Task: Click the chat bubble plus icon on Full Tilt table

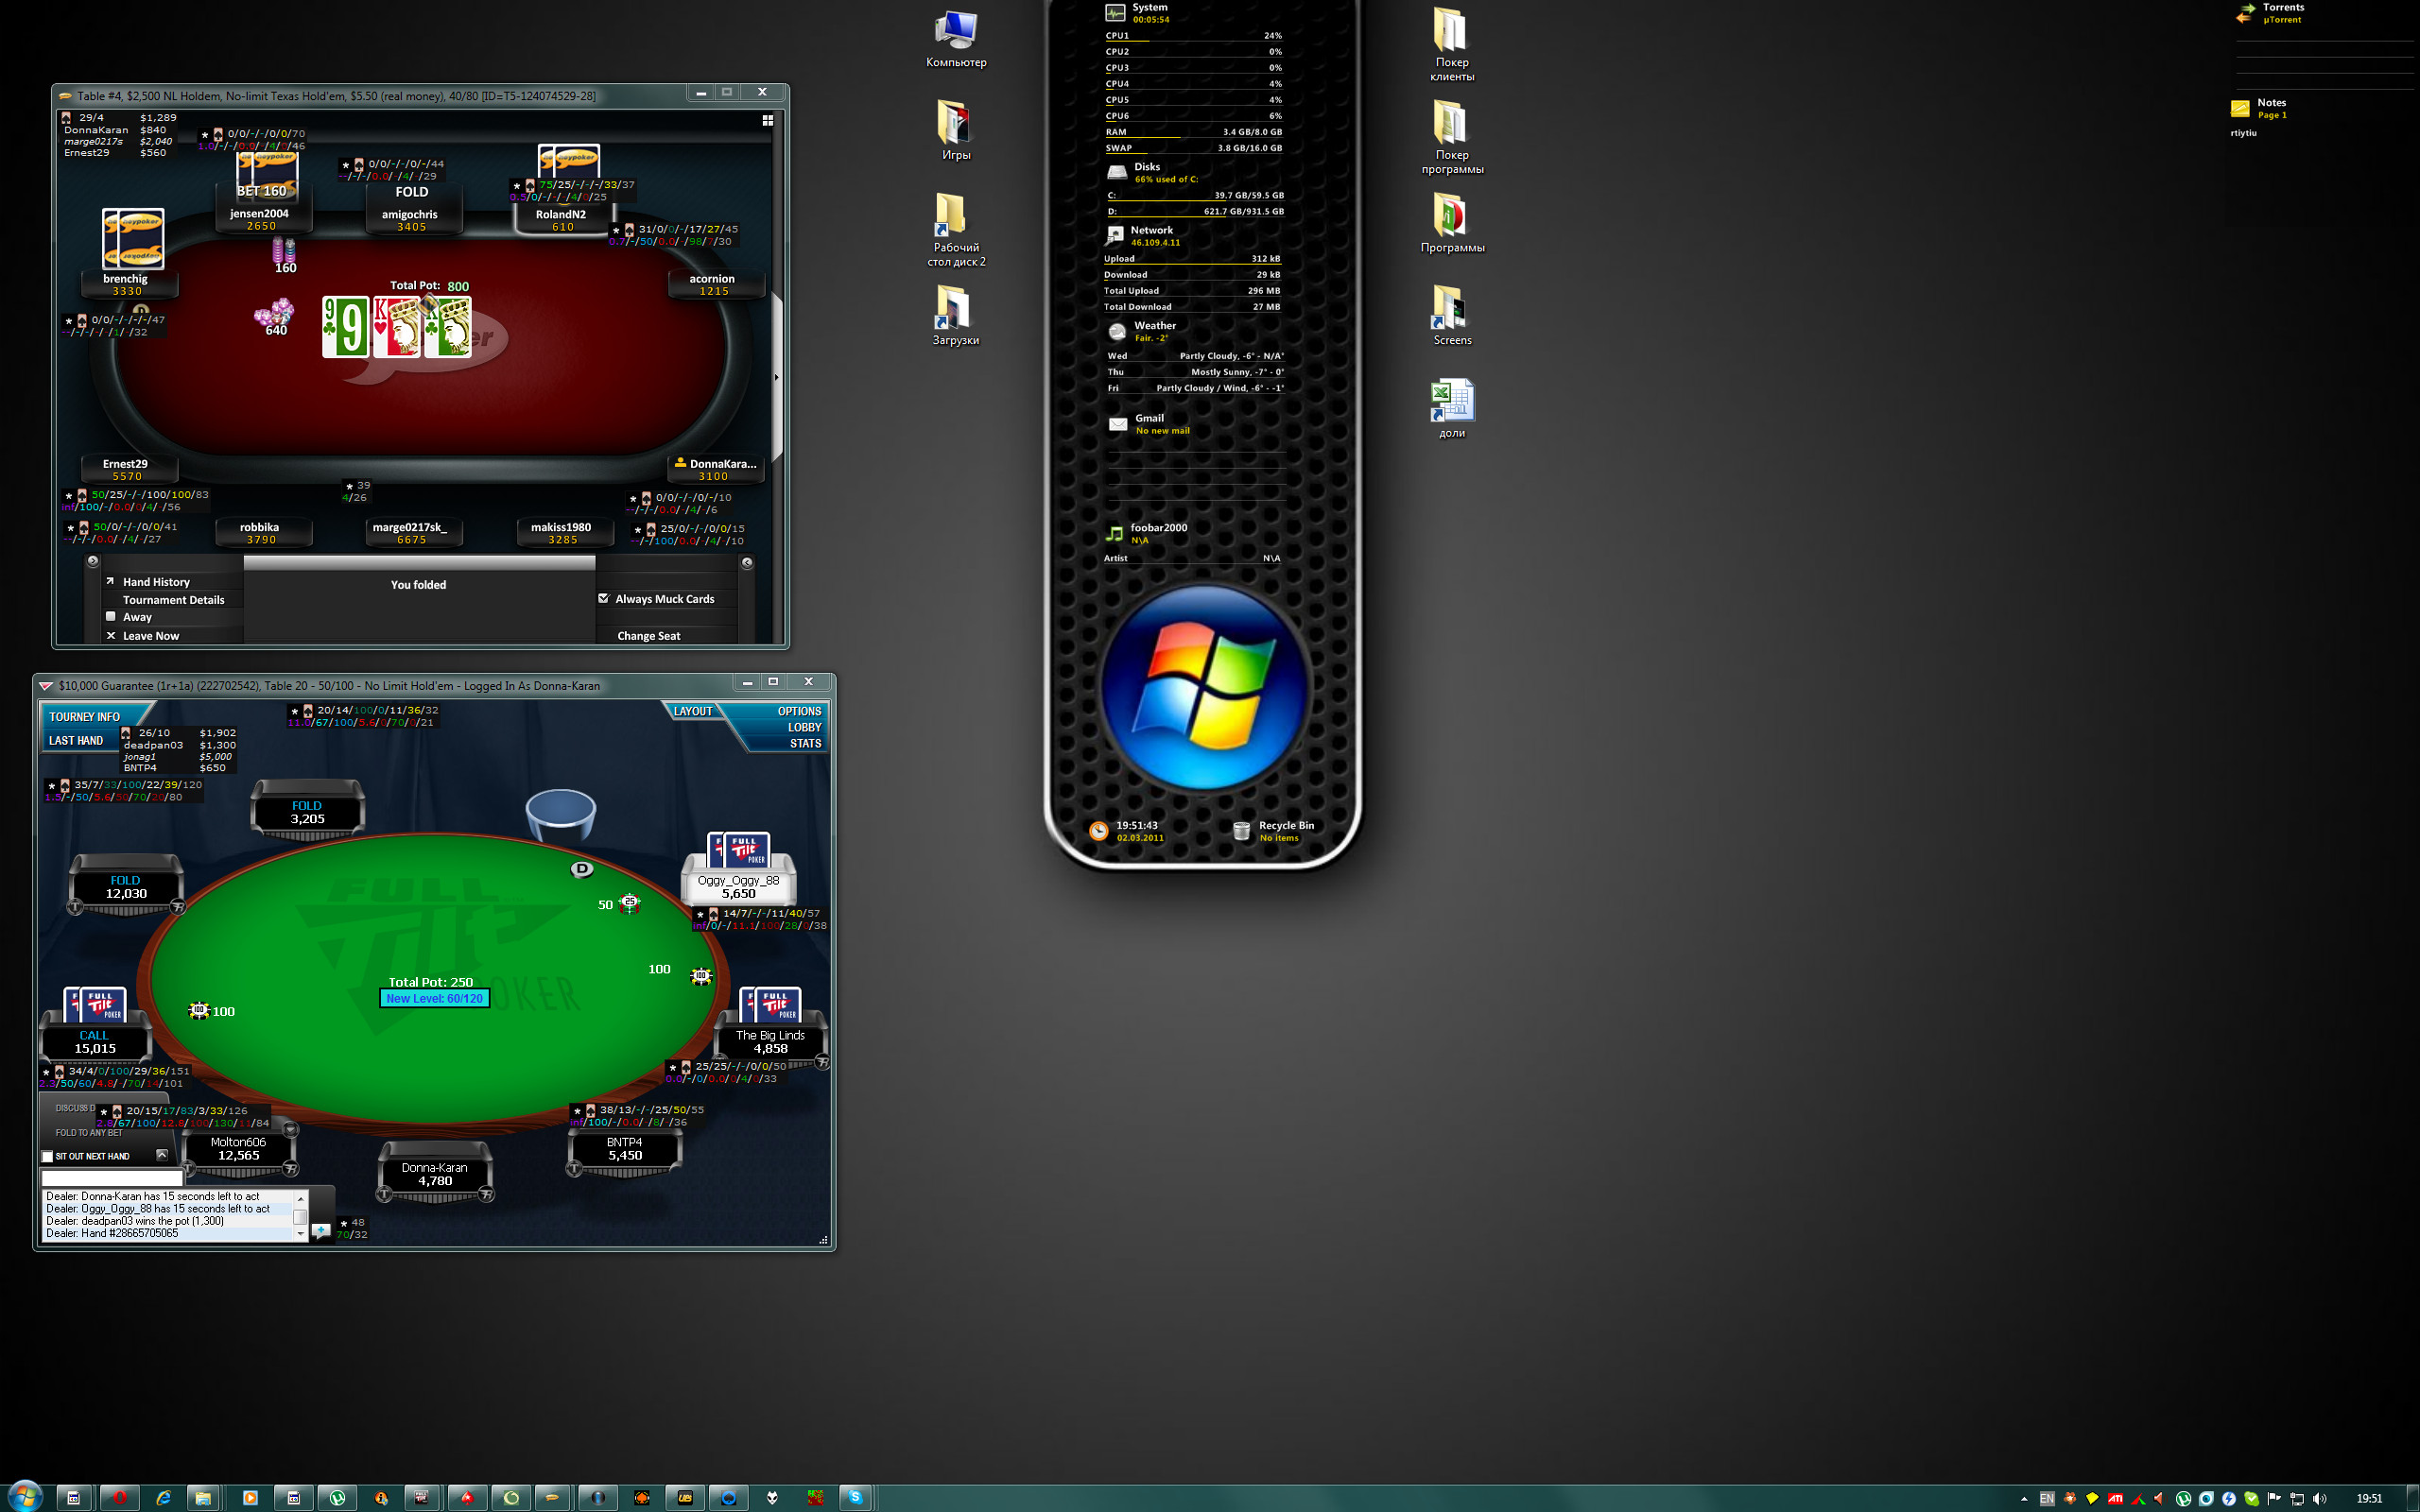Action: click(320, 1231)
